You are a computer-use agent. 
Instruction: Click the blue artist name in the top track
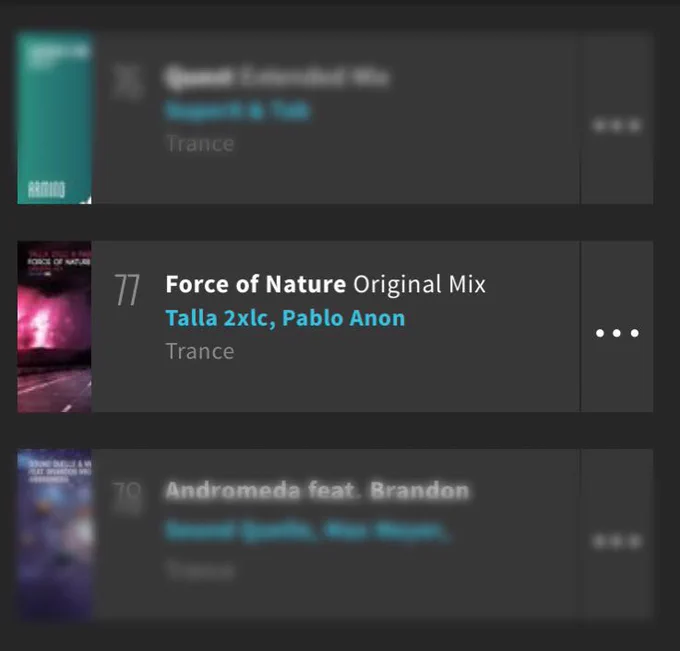click(x=238, y=111)
